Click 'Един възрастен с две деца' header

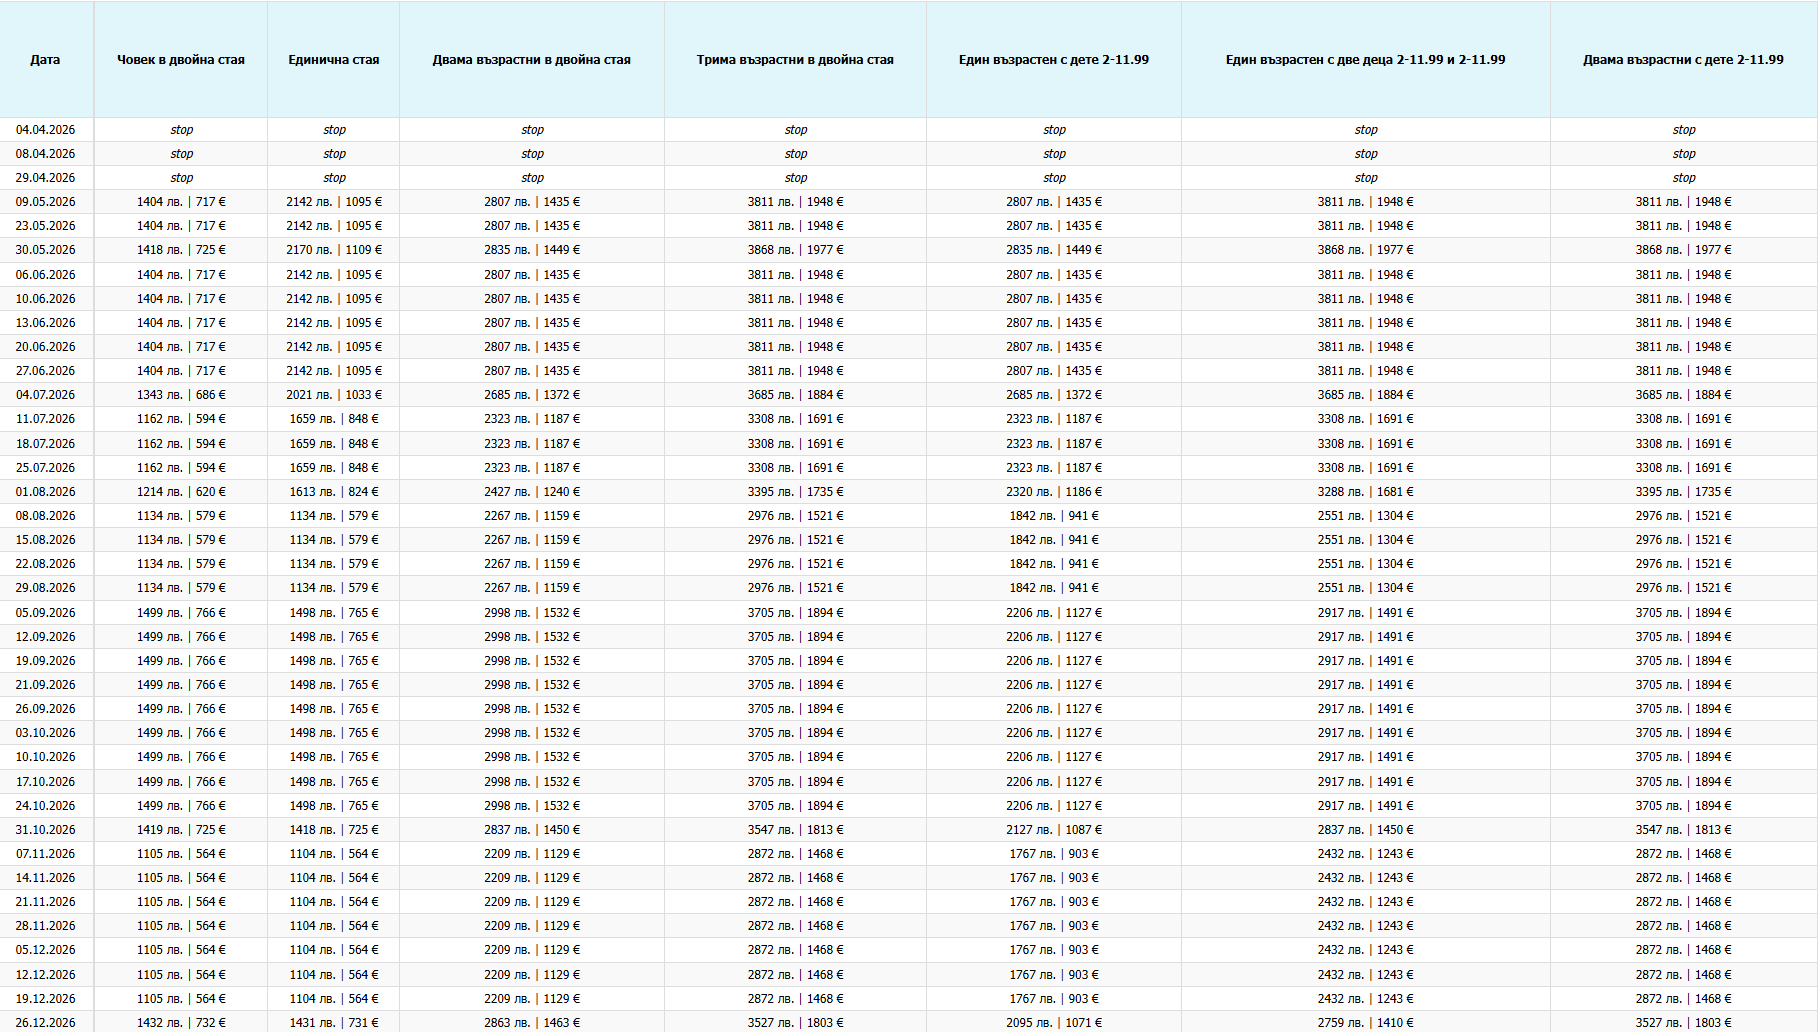1365,60
